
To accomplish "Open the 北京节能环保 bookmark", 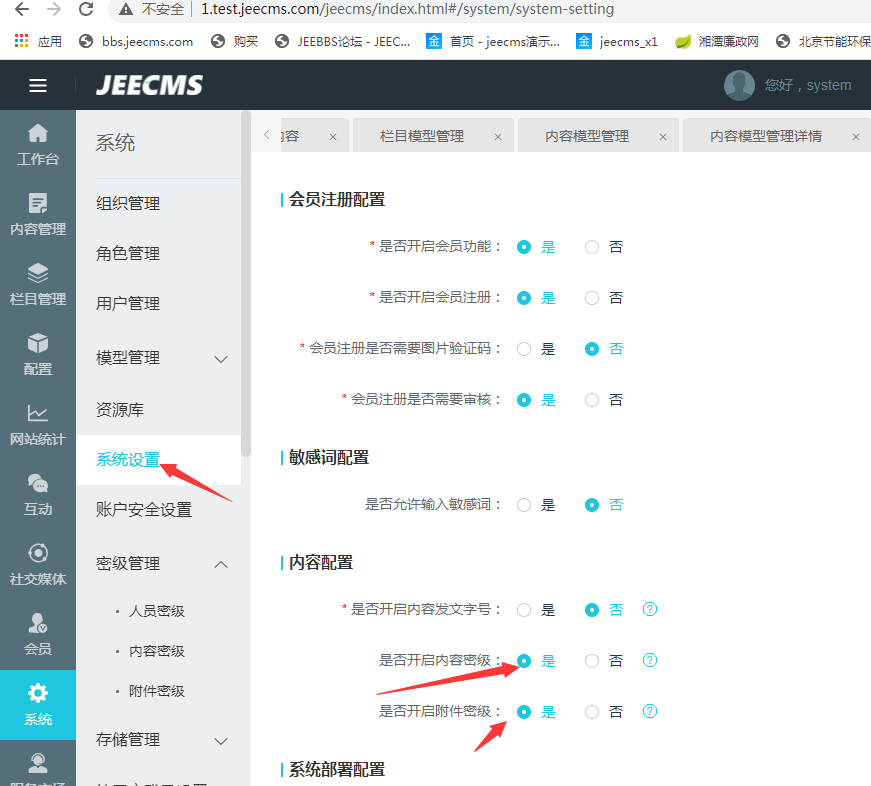I will pyautogui.click(x=823, y=42).
